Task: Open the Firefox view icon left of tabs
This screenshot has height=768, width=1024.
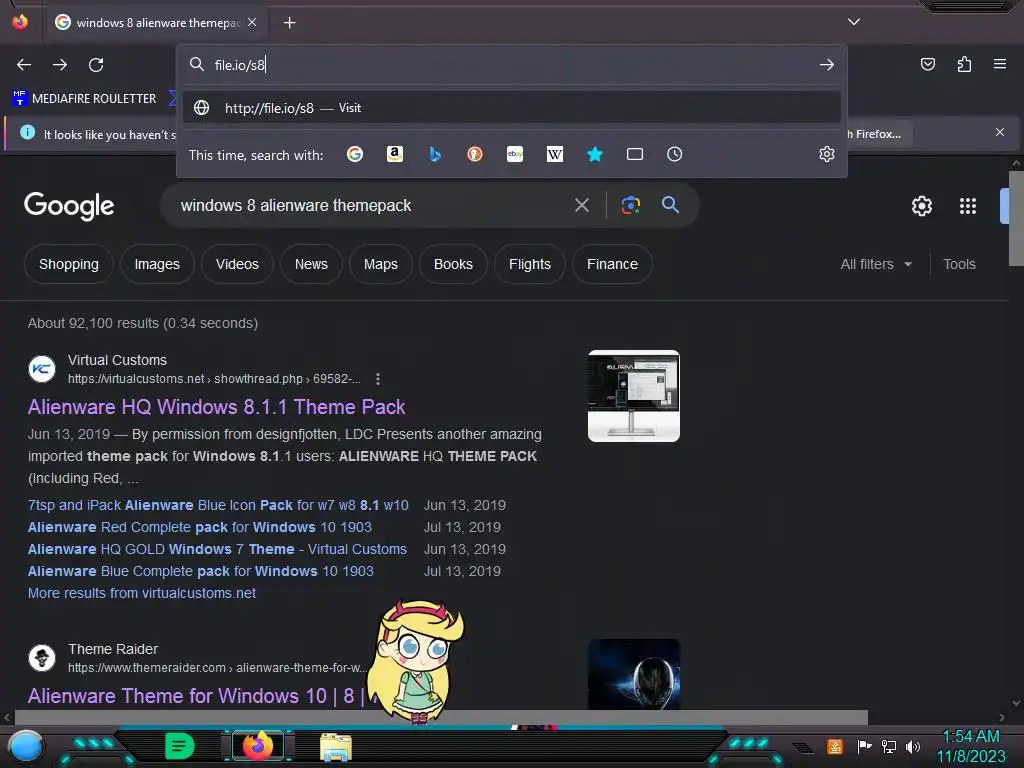Action: click(20, 22)
